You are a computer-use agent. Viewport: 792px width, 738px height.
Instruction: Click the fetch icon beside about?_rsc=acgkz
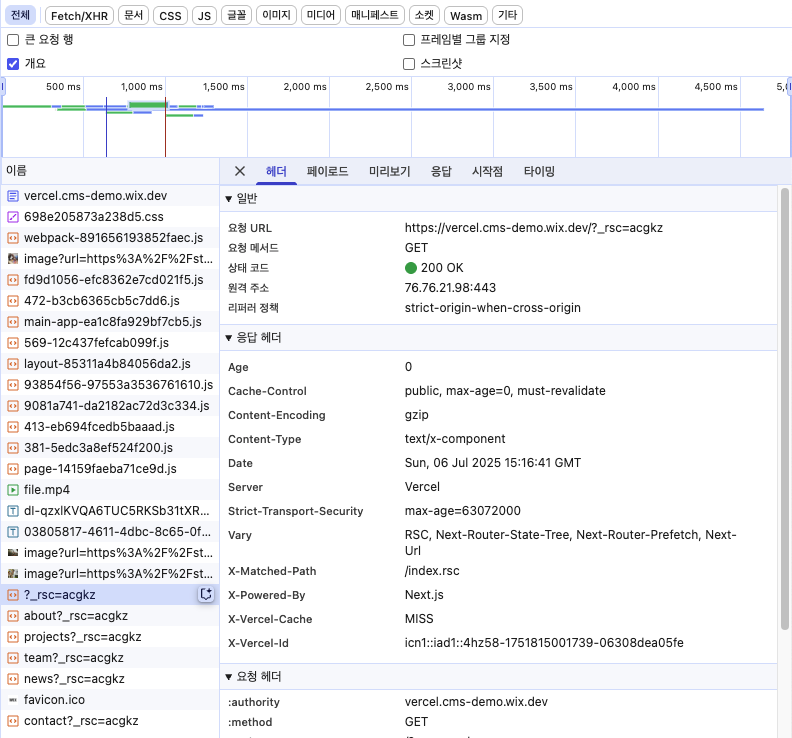[x=13, y=616]
